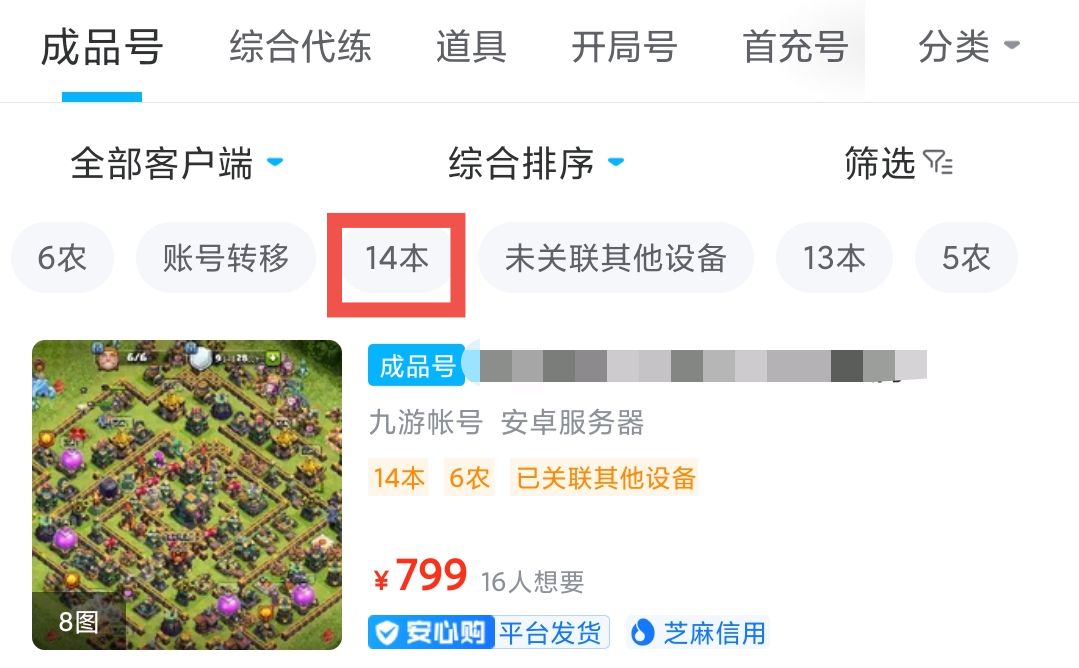Switch to the 综合代练 tab
1079x668 pixels.
[301, 47]
